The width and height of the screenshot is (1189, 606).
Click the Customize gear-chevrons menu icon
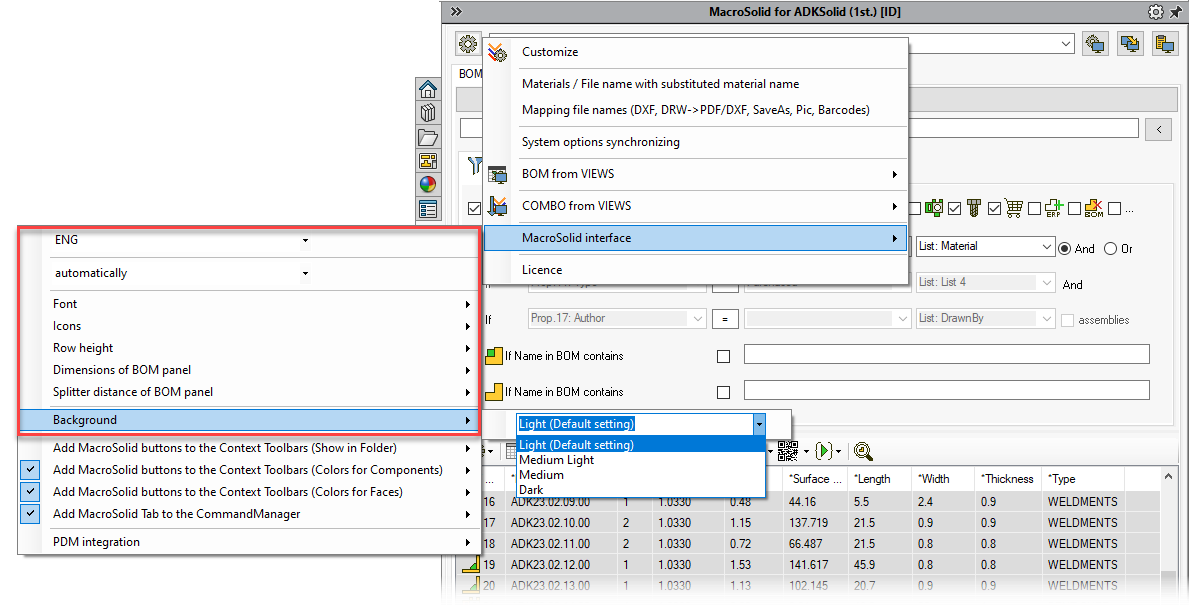pos(497,52)
